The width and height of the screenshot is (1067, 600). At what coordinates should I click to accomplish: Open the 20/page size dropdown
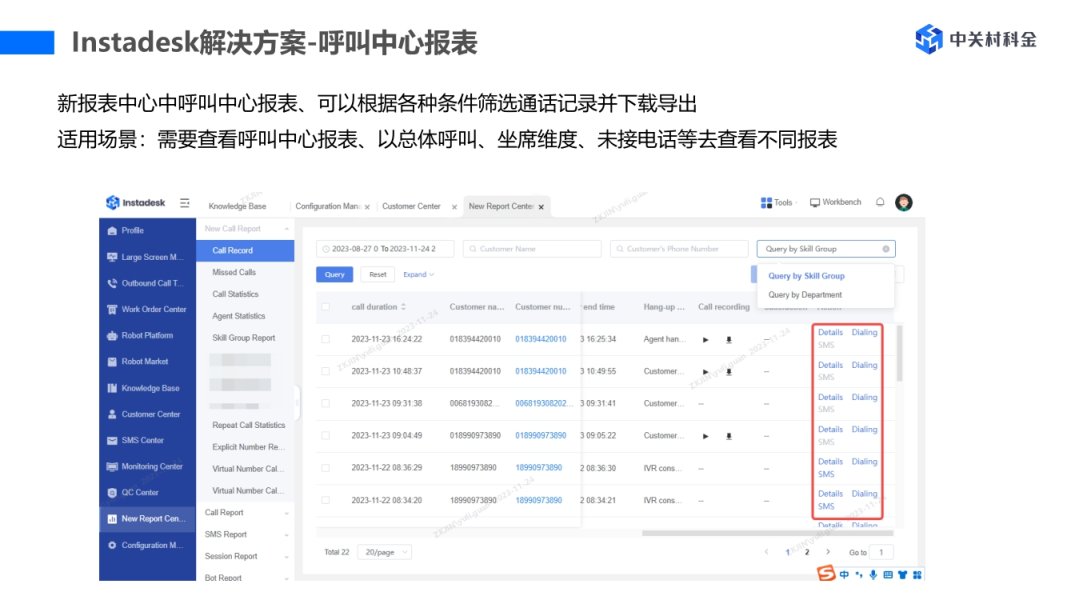tap(385, 552)
